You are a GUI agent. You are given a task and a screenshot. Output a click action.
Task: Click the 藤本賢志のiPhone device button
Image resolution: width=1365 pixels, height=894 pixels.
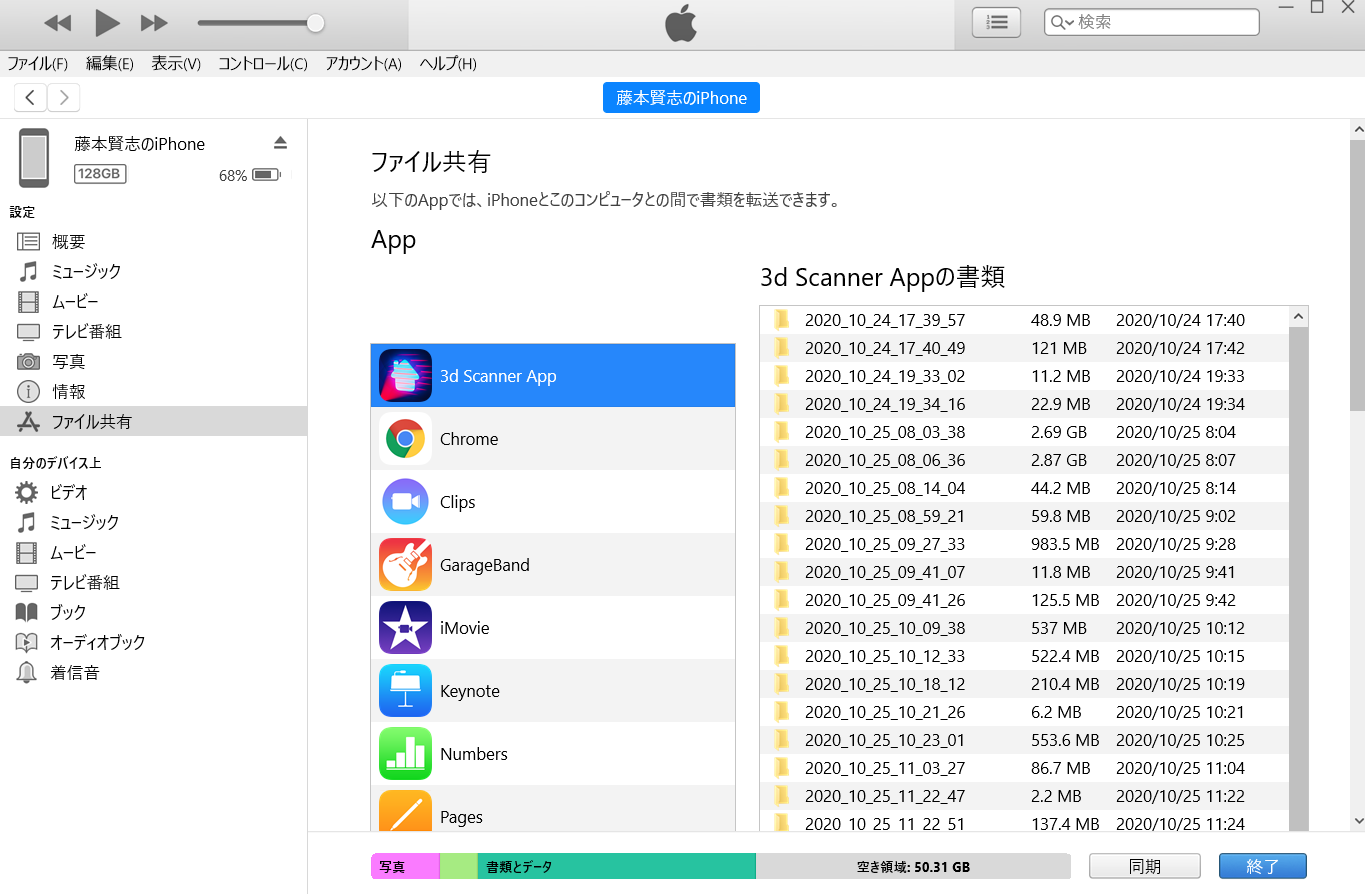[x=681, y=98]
